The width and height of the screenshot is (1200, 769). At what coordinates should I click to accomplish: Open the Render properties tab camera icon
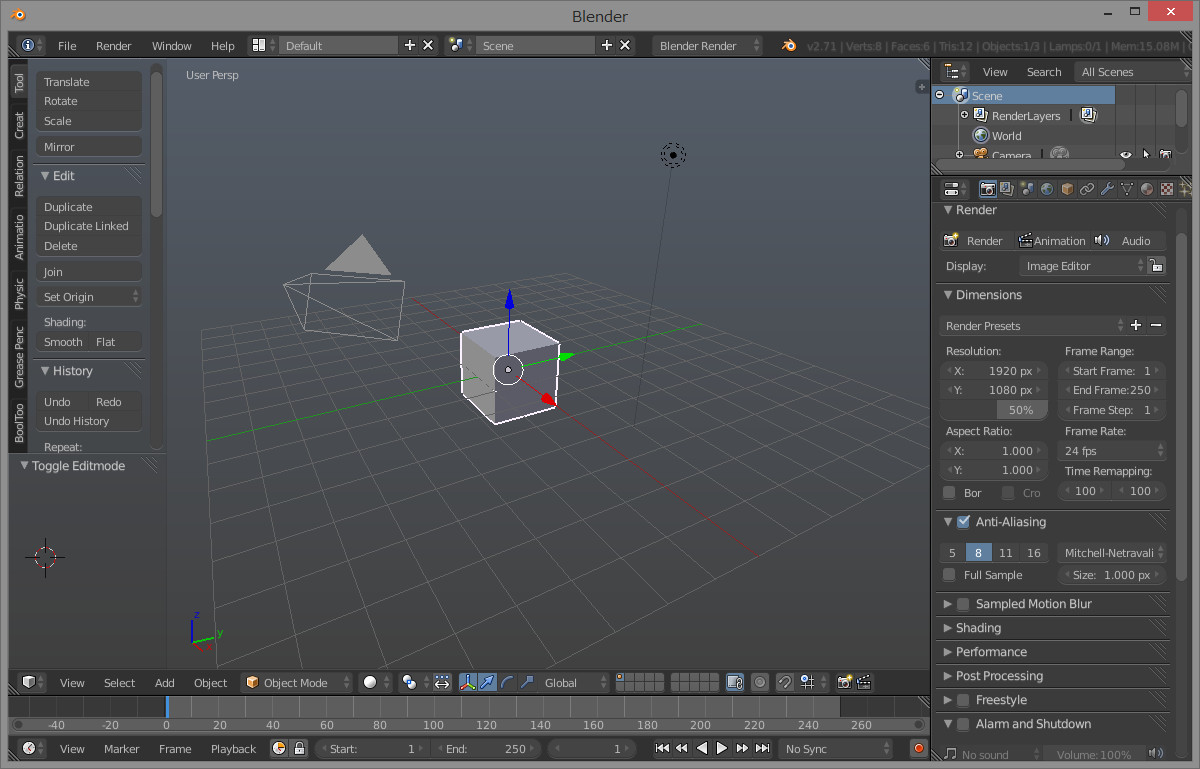pyautogui.click(x=987, y=188)
